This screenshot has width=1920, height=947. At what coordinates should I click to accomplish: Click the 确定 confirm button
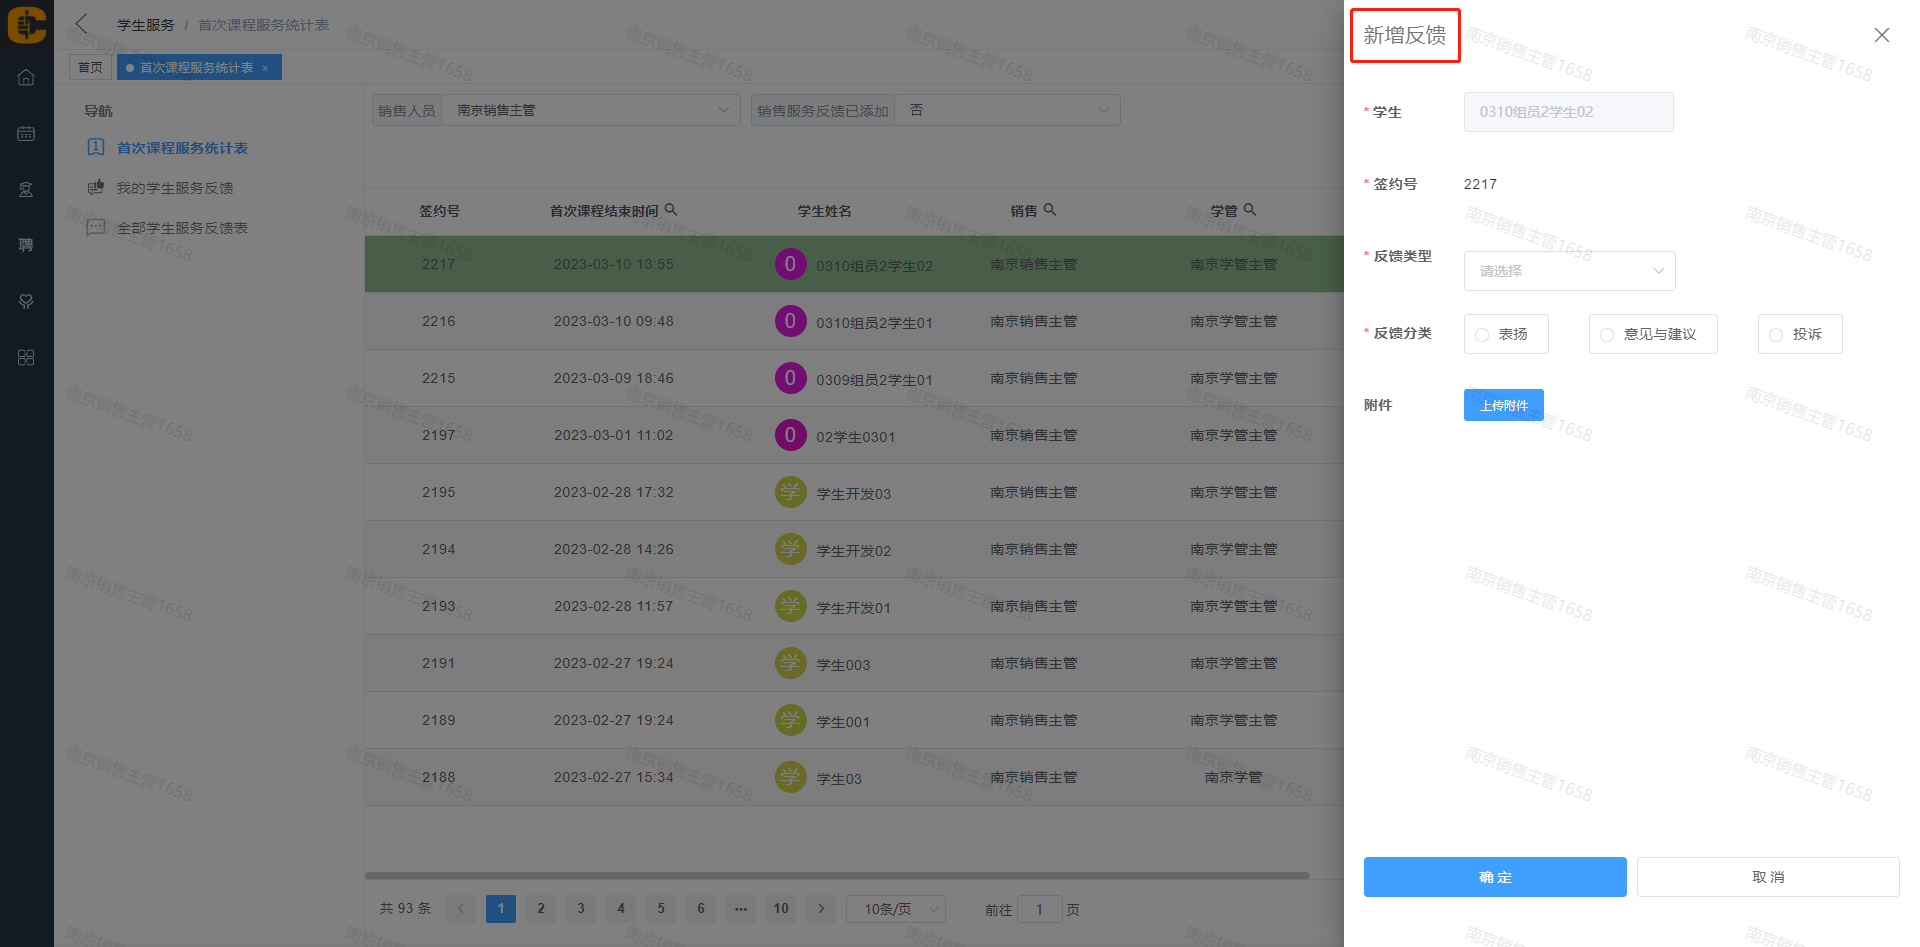click(x=1494, y=877)
